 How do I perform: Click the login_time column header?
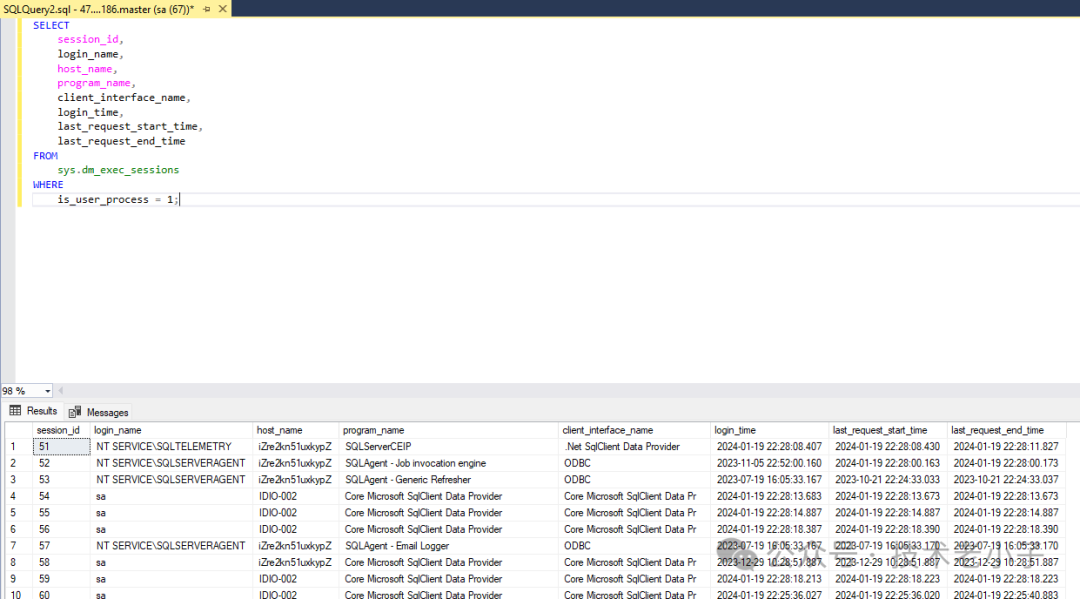pyautogui.click(x=769, y=430)
